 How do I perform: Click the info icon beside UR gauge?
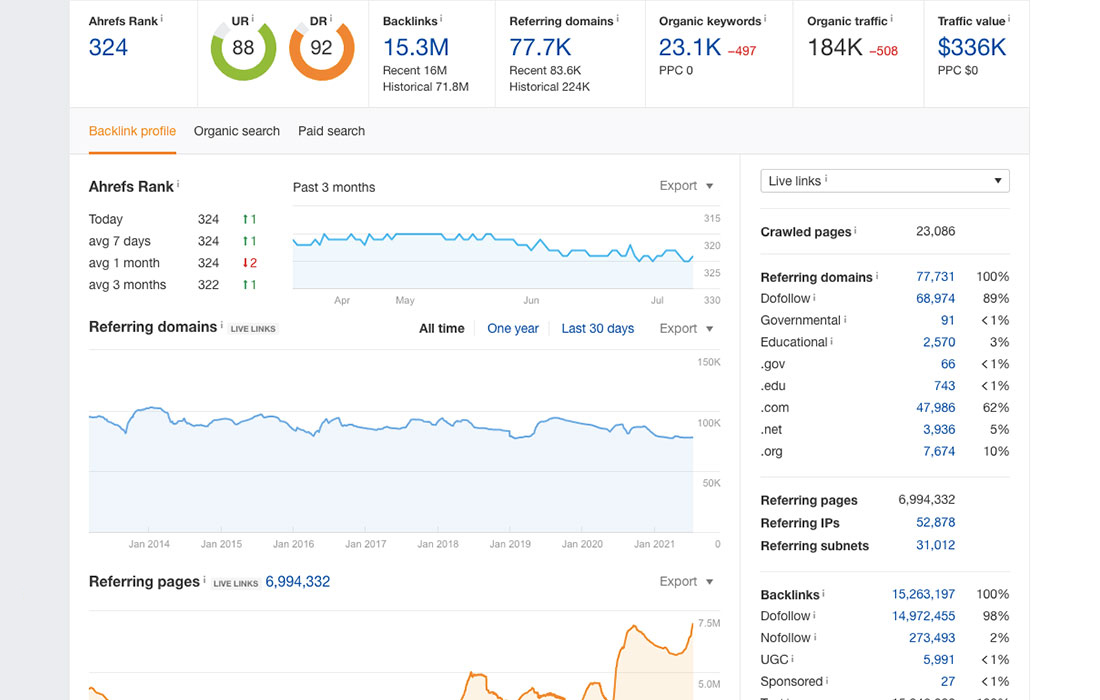[x=253, y=18]
